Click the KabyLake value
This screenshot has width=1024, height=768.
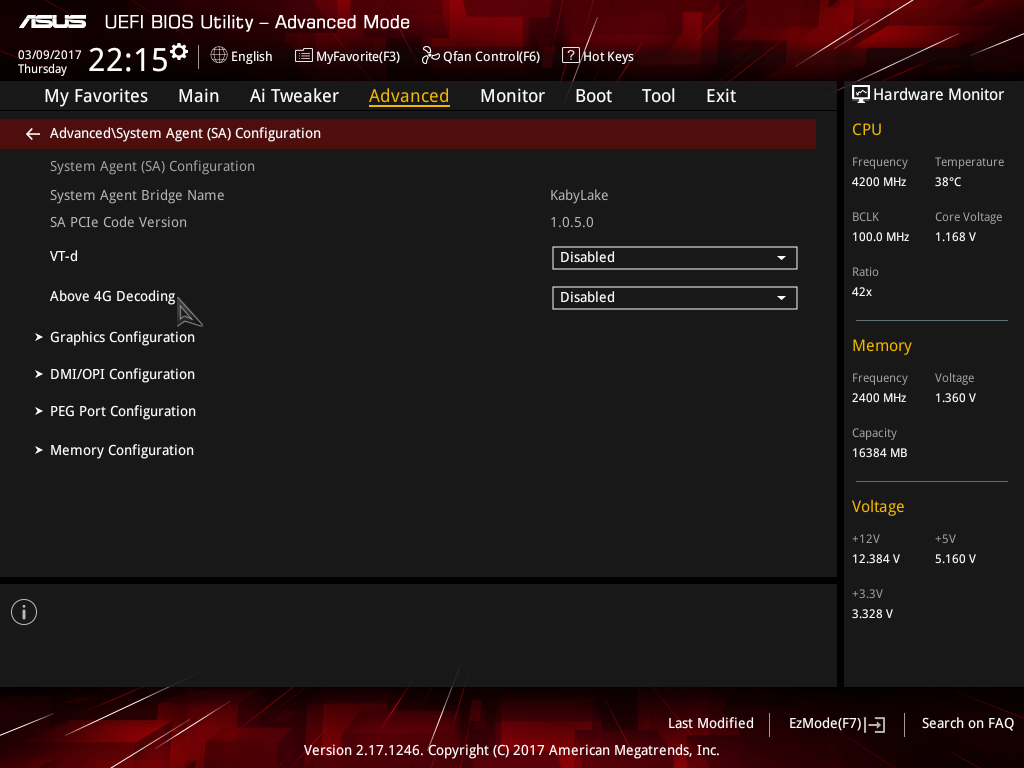[x=579, y=195]
